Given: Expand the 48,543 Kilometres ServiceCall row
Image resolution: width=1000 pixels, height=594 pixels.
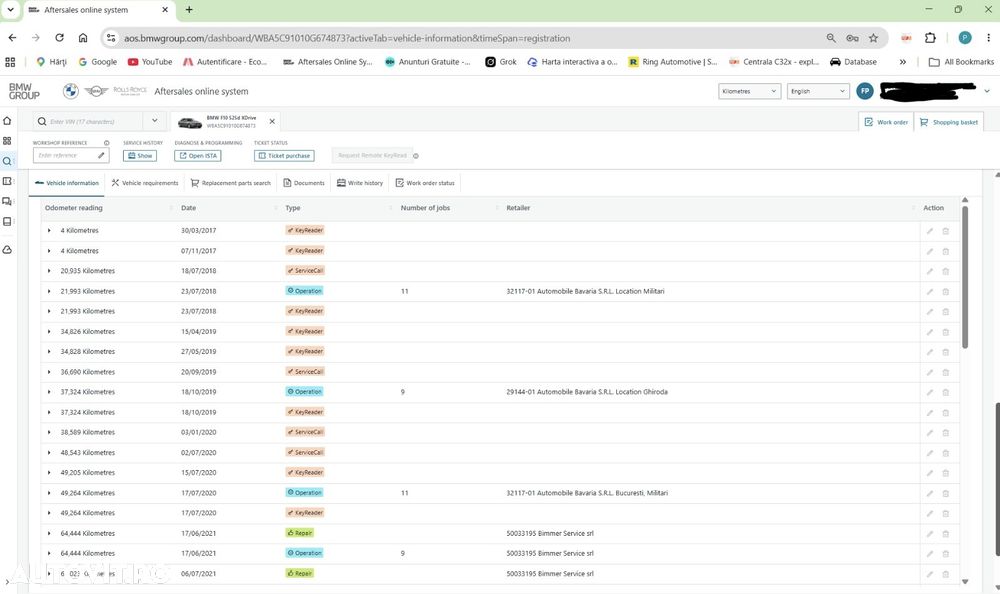Looking at the screenshot, I should 49,453.
